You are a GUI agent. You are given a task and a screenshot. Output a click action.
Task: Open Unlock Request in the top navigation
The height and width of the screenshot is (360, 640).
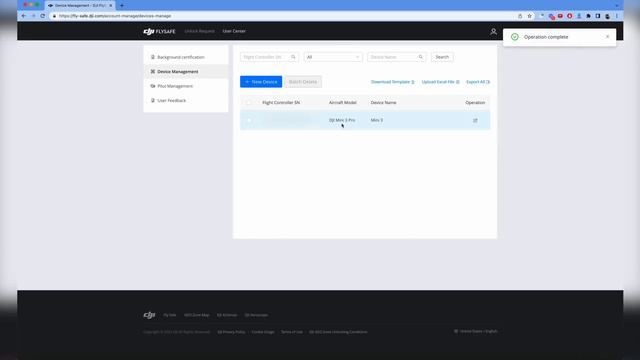[199, 31]
